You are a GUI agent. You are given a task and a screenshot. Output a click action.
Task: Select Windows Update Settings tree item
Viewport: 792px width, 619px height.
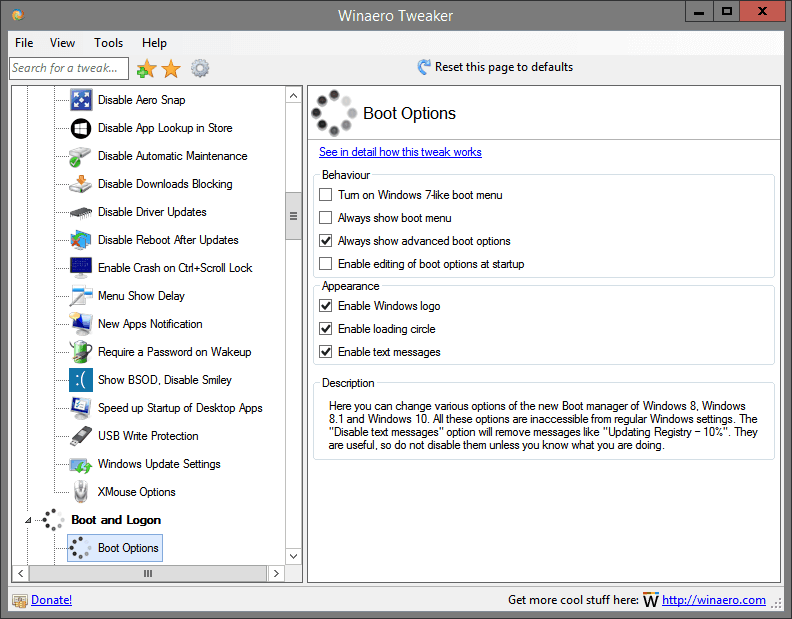tap(159, 464)
